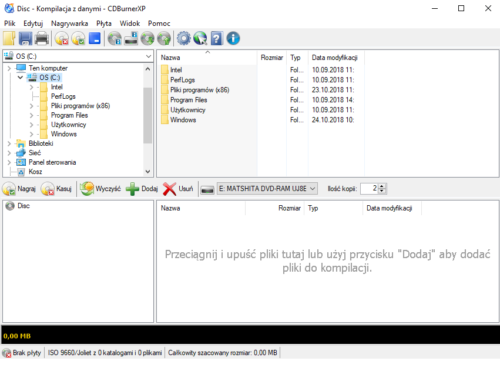The width and height of the screenshot is (500, 381).
Task: Click the second green-arrow disc toolbar icon
Action: [x=164, y=38]
